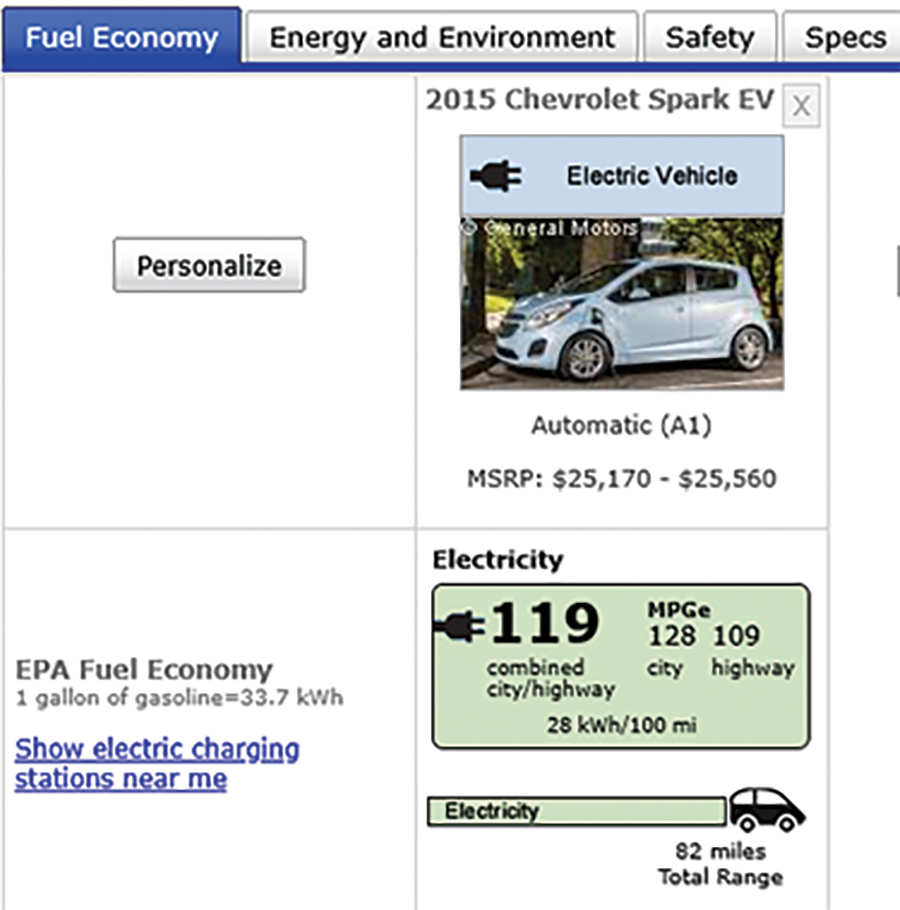
Task: Switch to the Energy and Environment tab
Action: pos(440,36)
